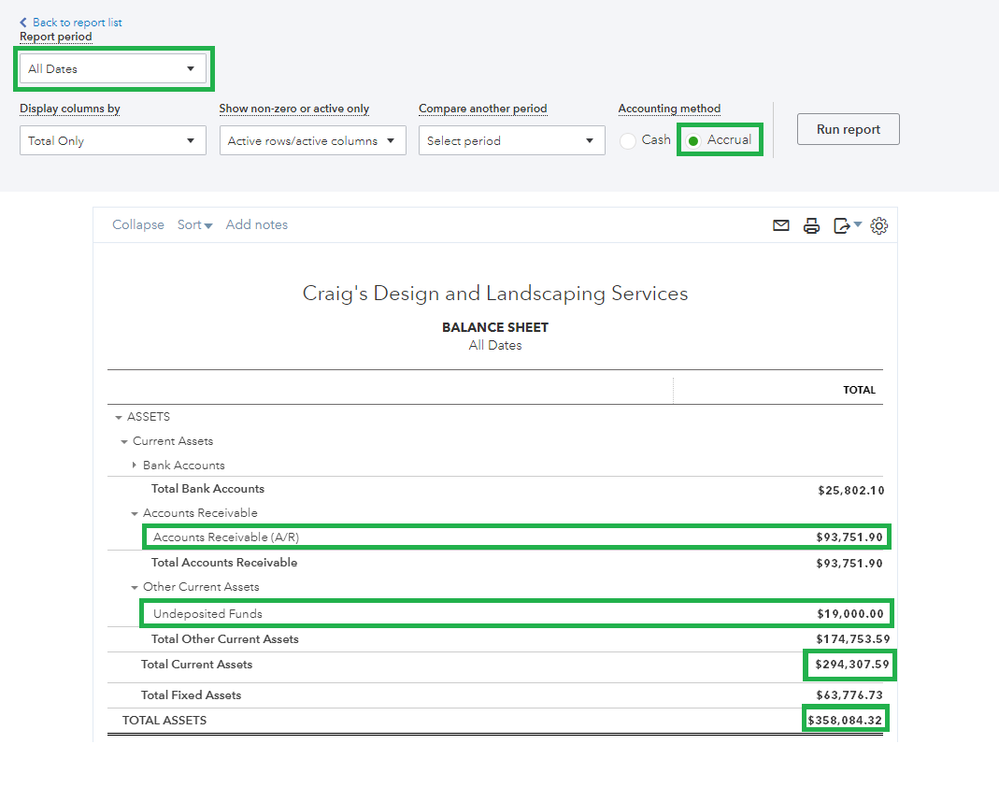Collapse the Other Current Assets section

coord(134,588)
